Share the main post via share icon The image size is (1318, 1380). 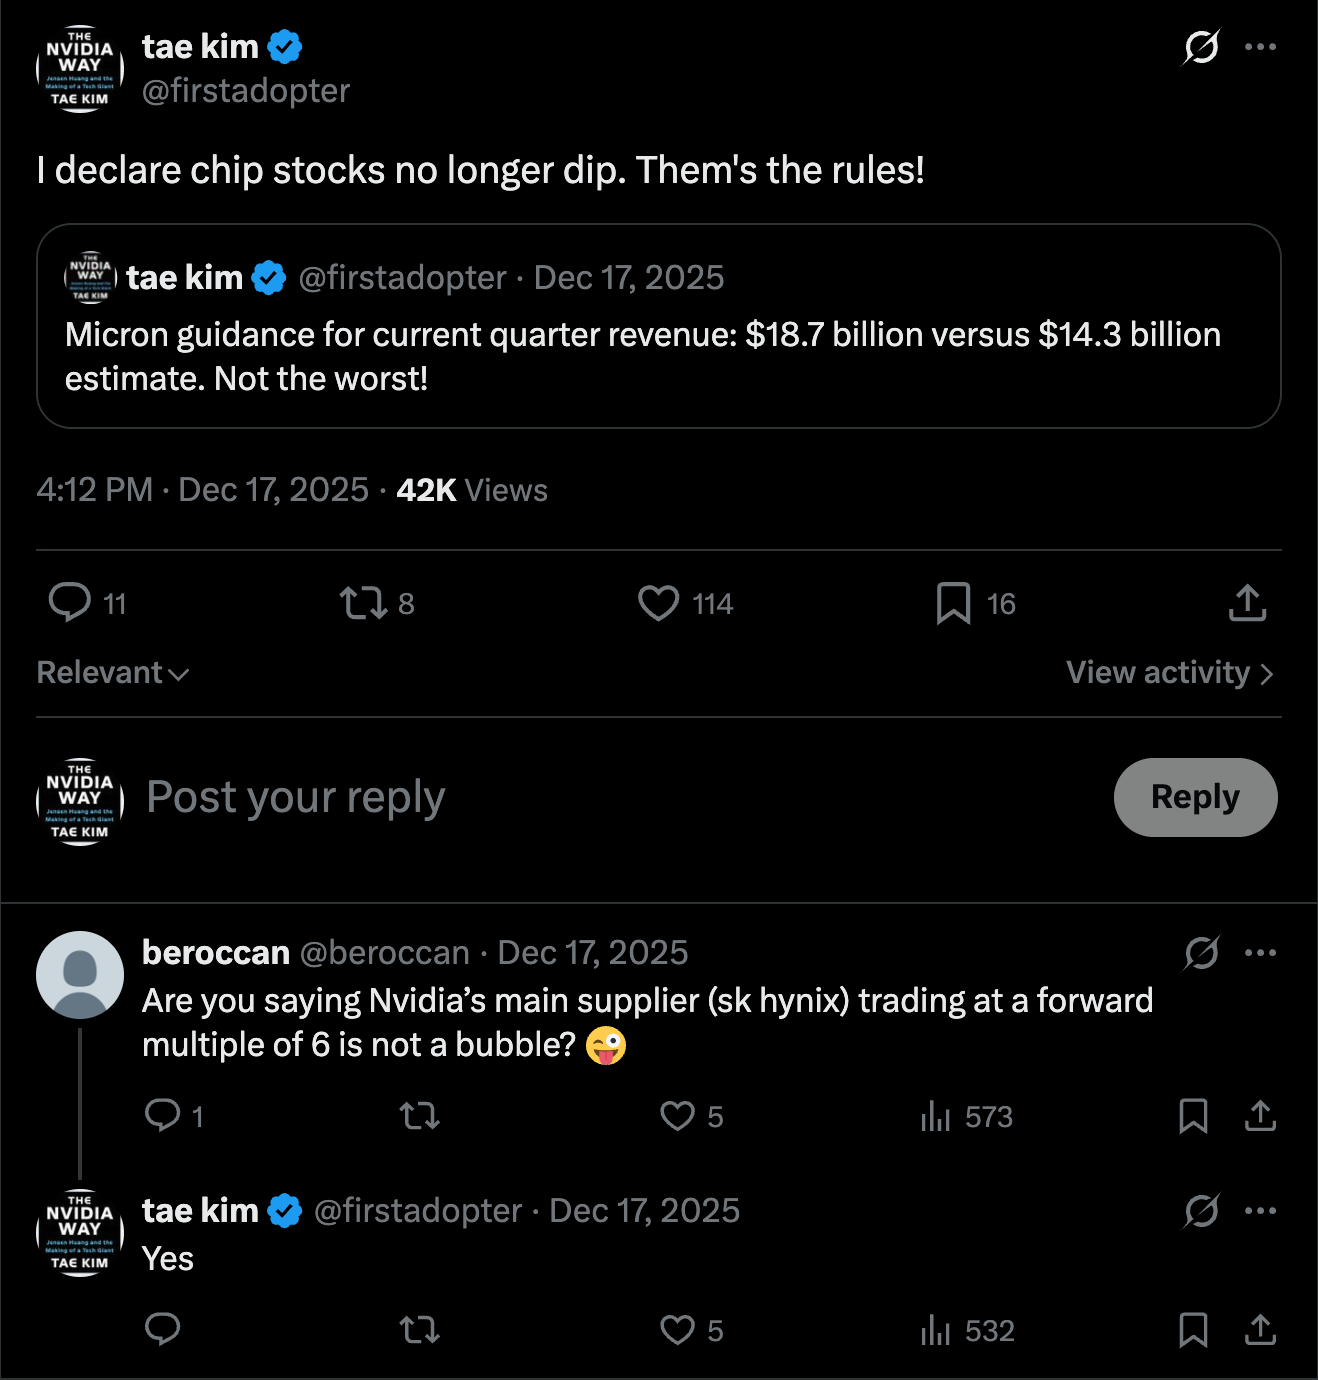1247,603
